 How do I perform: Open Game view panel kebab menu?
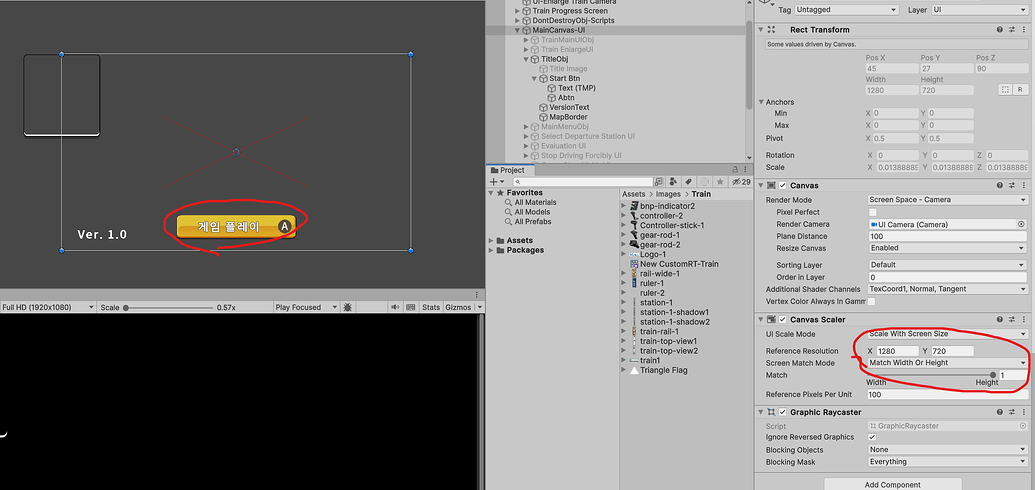click(x=477, y=295)
